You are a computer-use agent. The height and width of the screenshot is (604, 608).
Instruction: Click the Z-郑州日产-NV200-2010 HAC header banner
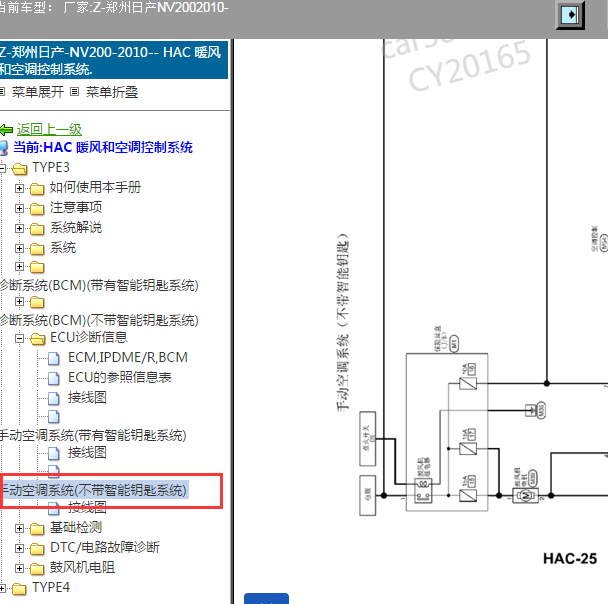point(114,60)
